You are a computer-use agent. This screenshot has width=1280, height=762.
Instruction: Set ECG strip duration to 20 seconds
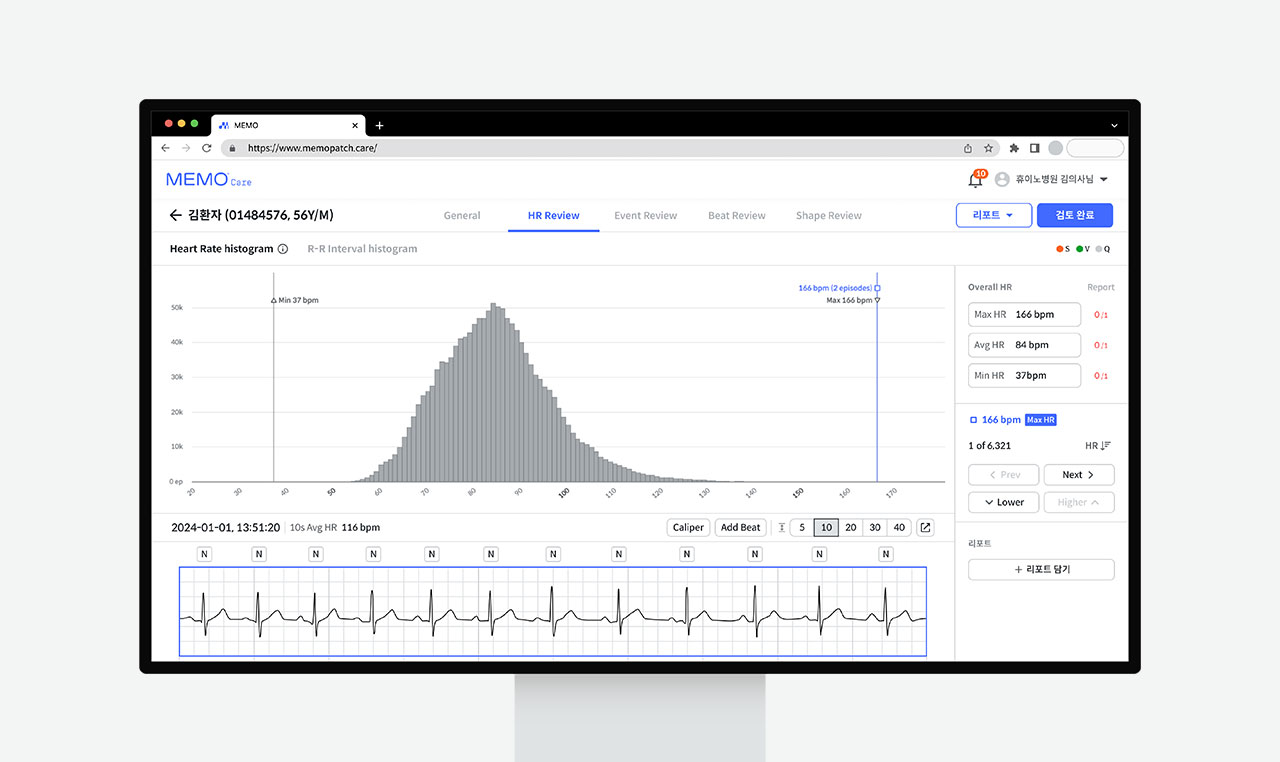coord(850,528)
